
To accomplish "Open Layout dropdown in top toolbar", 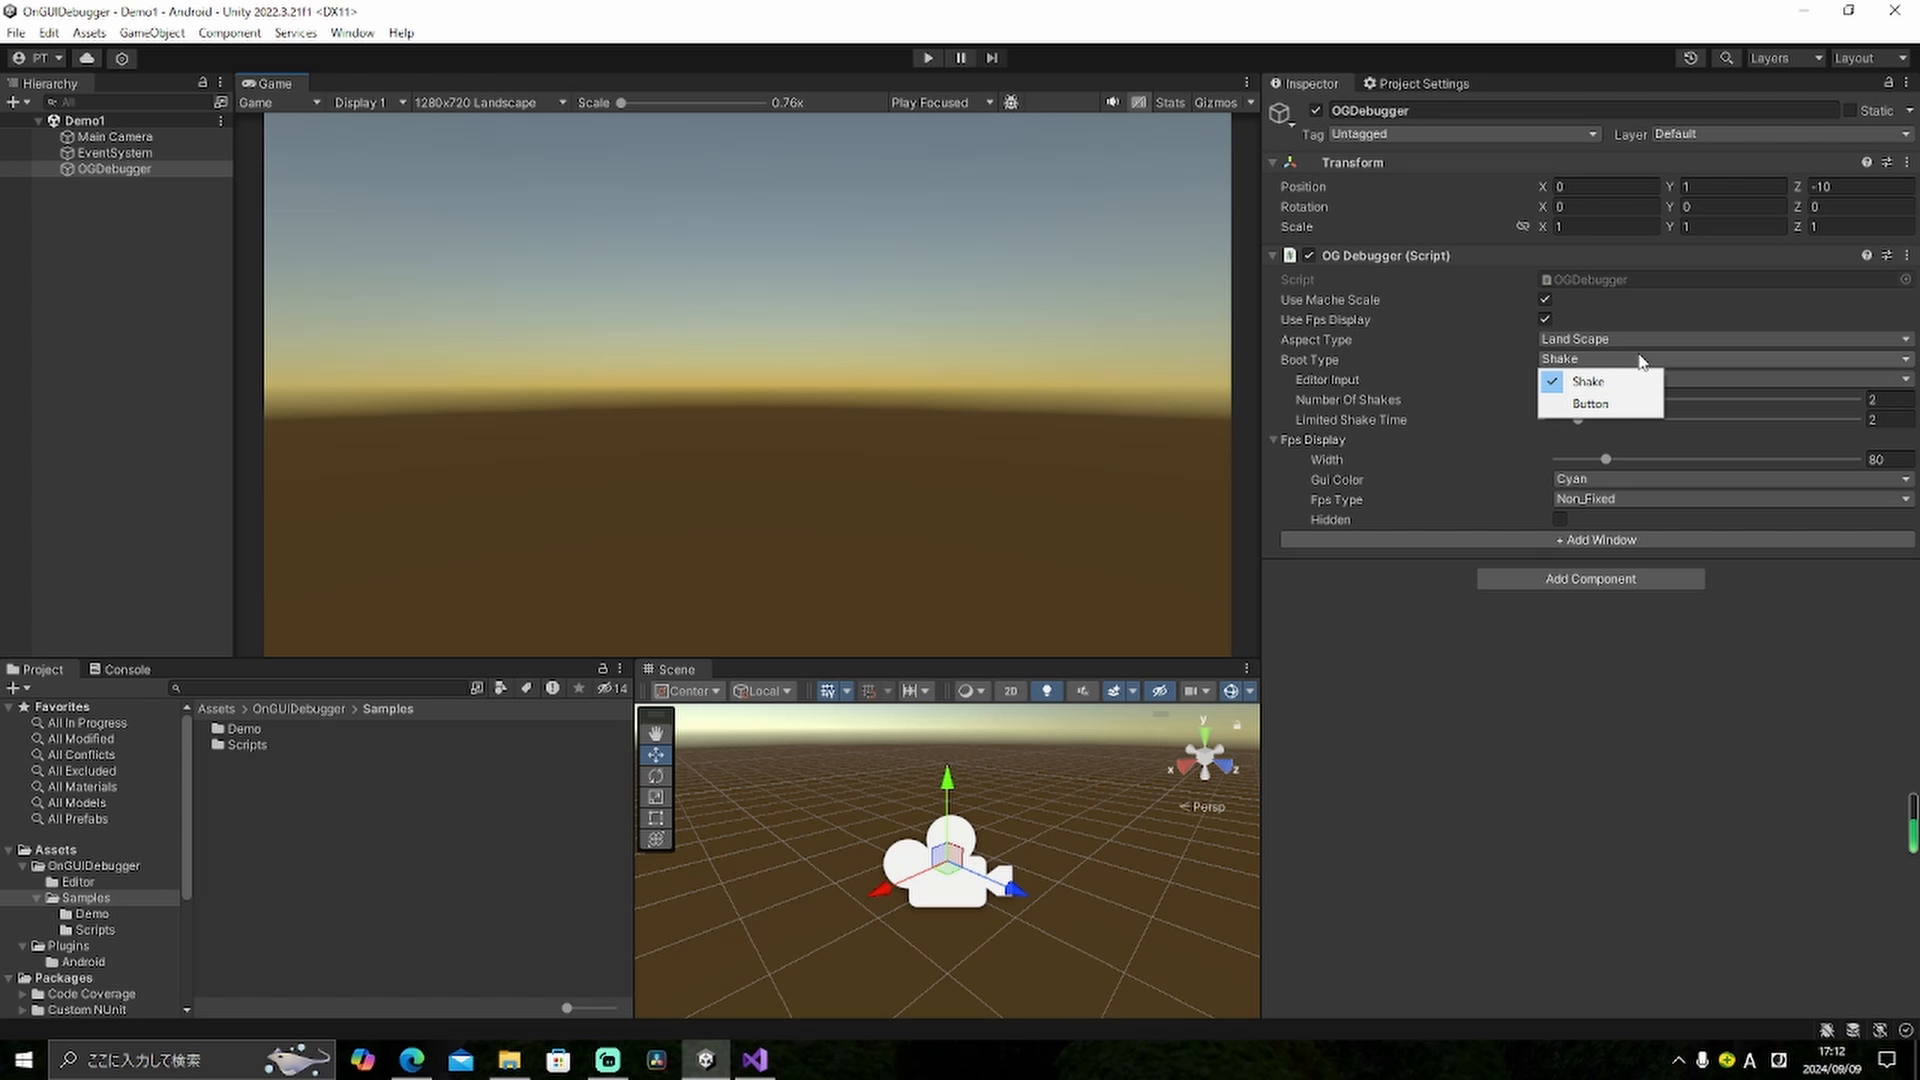I will [1871, 58].
